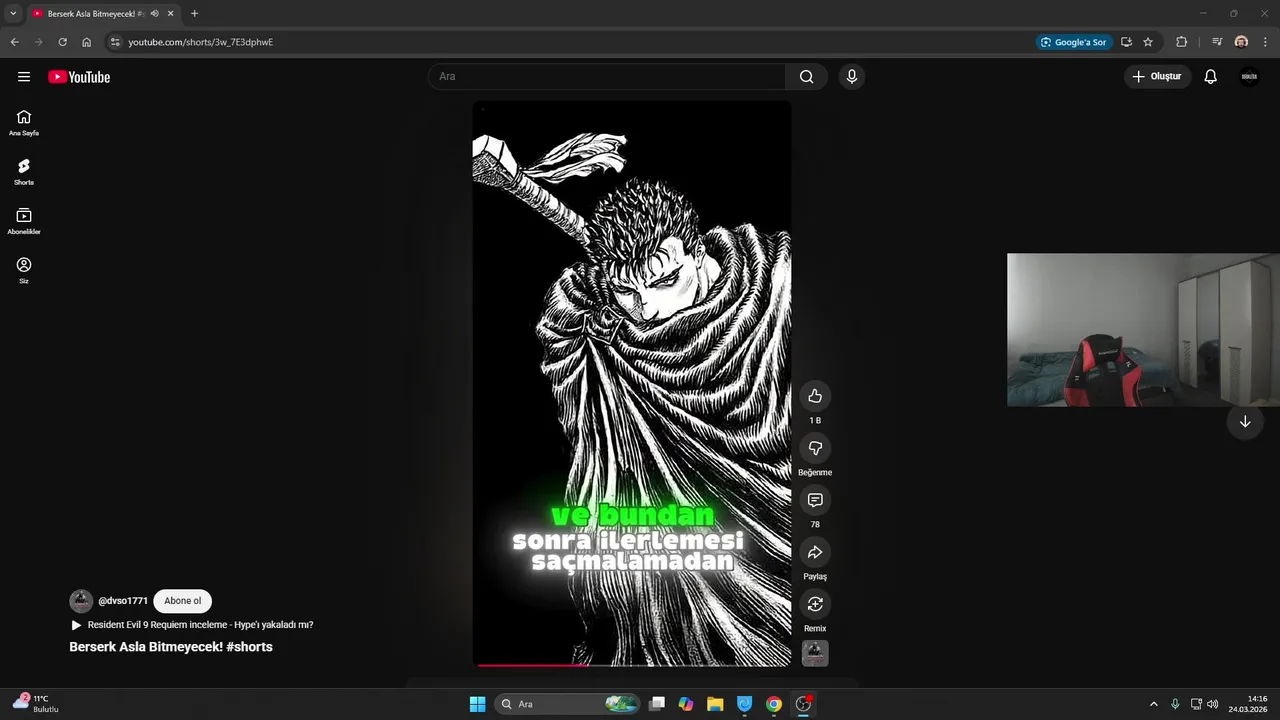Click the Oluştur create button
Screen dimensions: 1280x720
[x=1157, y=77]
